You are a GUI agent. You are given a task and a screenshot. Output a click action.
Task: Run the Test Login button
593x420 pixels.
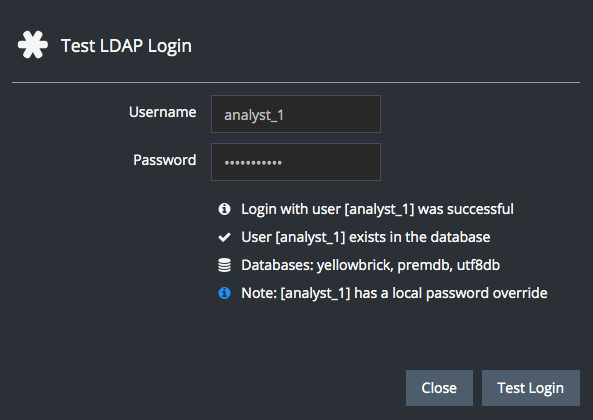531,388
